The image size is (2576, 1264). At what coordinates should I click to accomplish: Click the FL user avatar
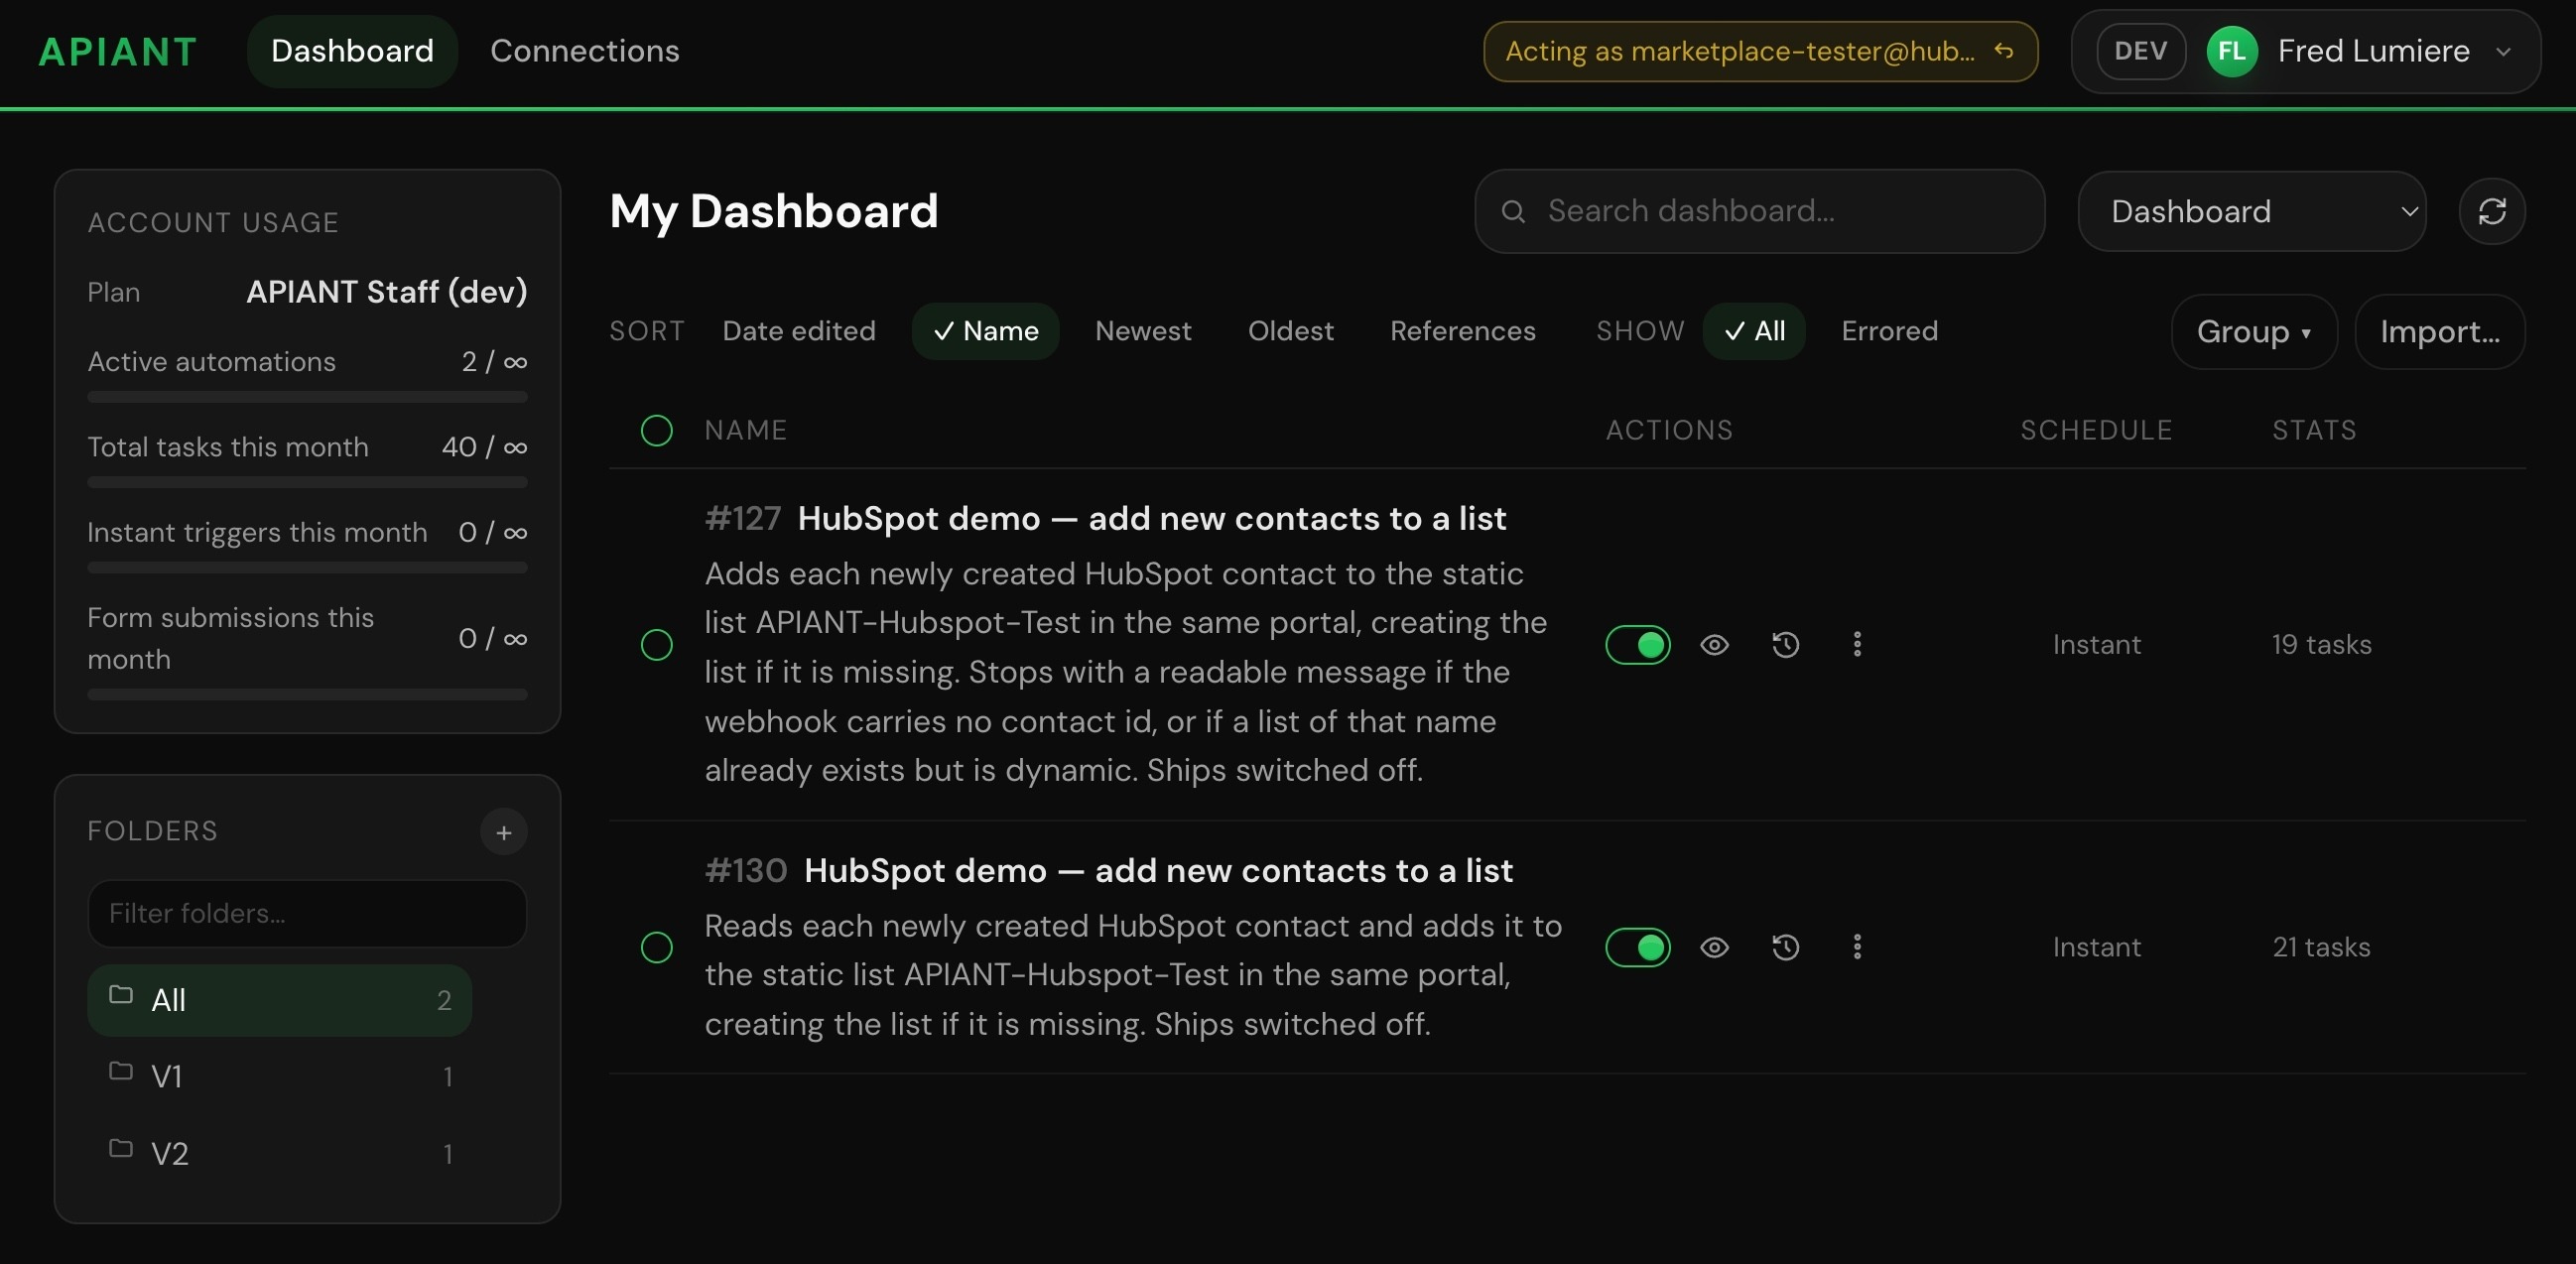point(2232,51)
